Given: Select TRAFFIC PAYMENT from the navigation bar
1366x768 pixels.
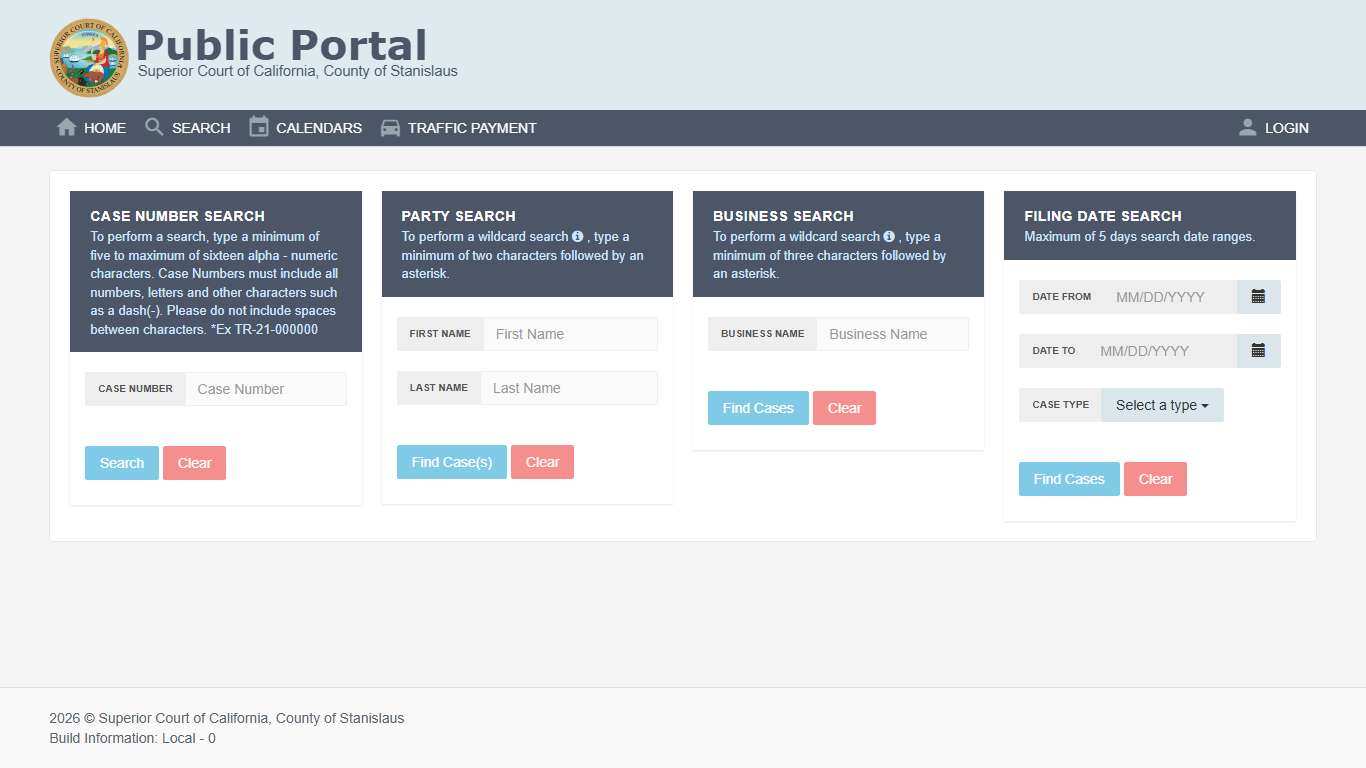Looking at the screenshot, I should [x=472, y=127].
